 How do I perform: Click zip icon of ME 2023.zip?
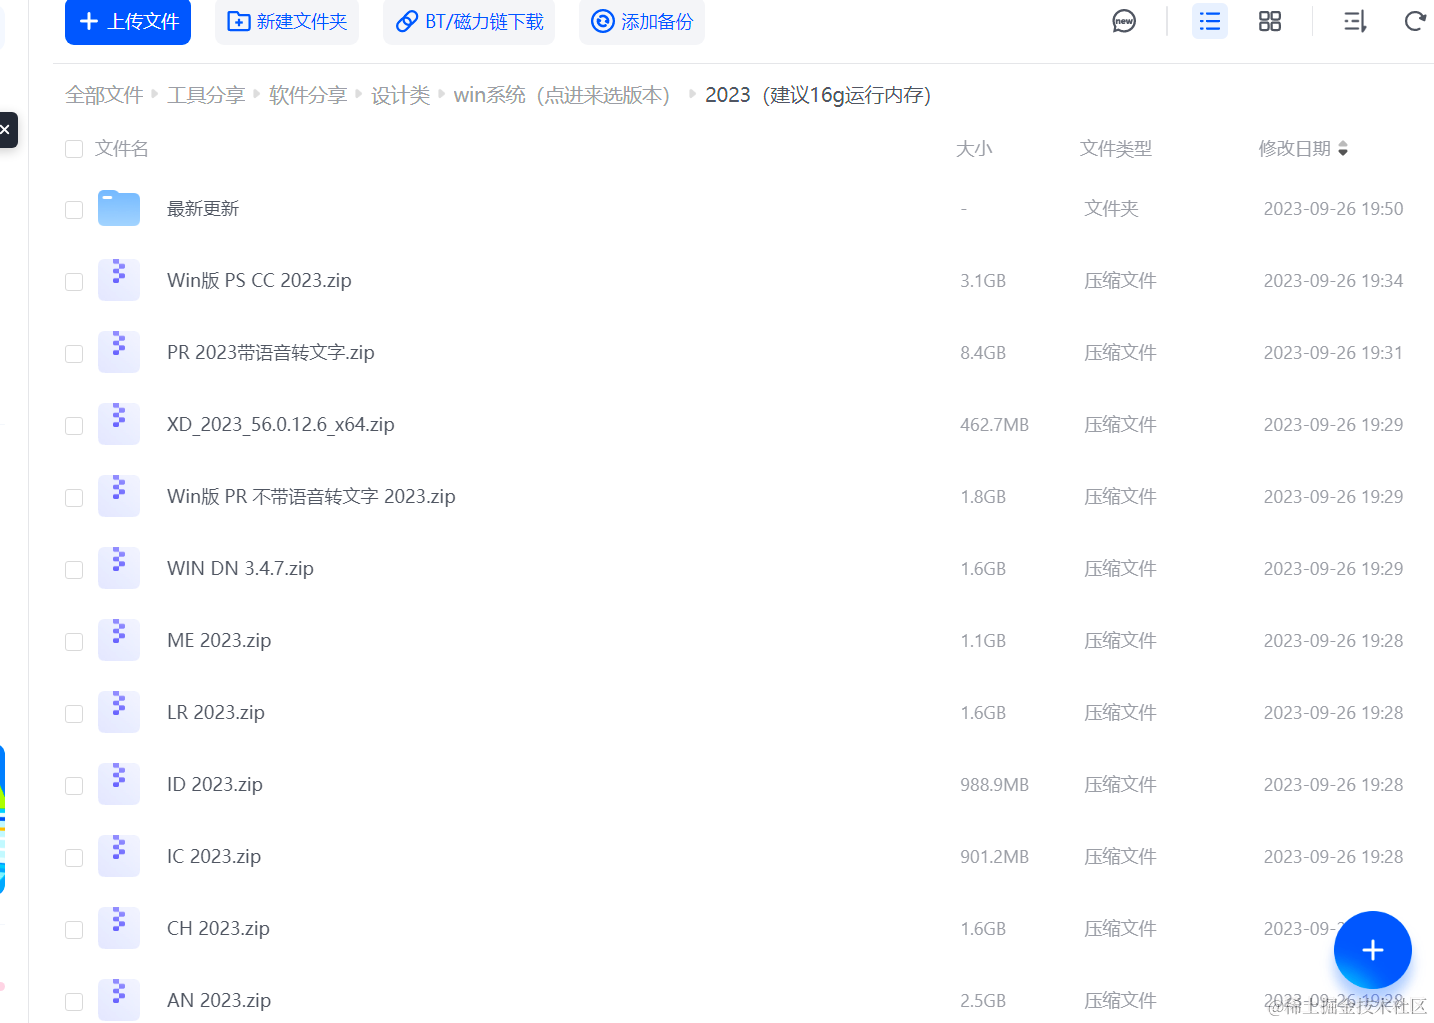tap(119, 640)
